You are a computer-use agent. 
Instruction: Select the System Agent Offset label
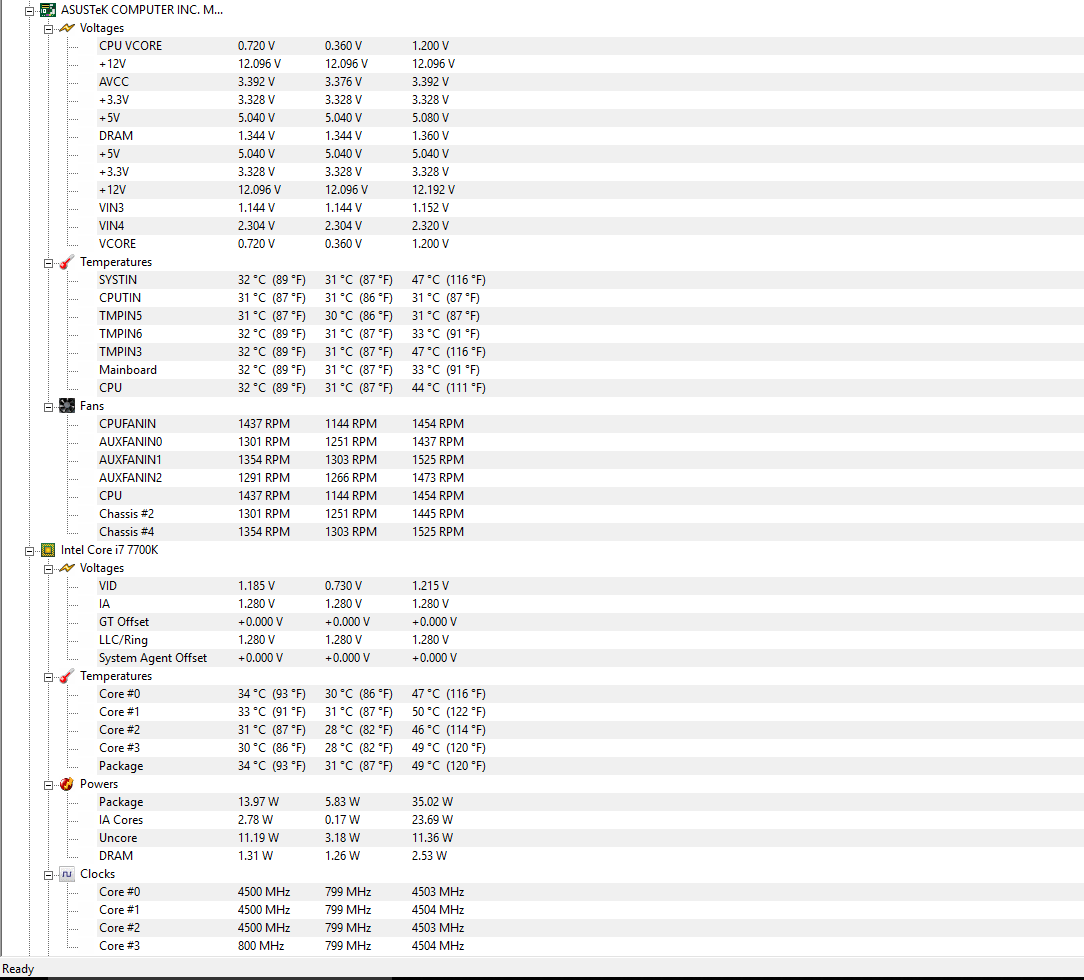[153, 657]
